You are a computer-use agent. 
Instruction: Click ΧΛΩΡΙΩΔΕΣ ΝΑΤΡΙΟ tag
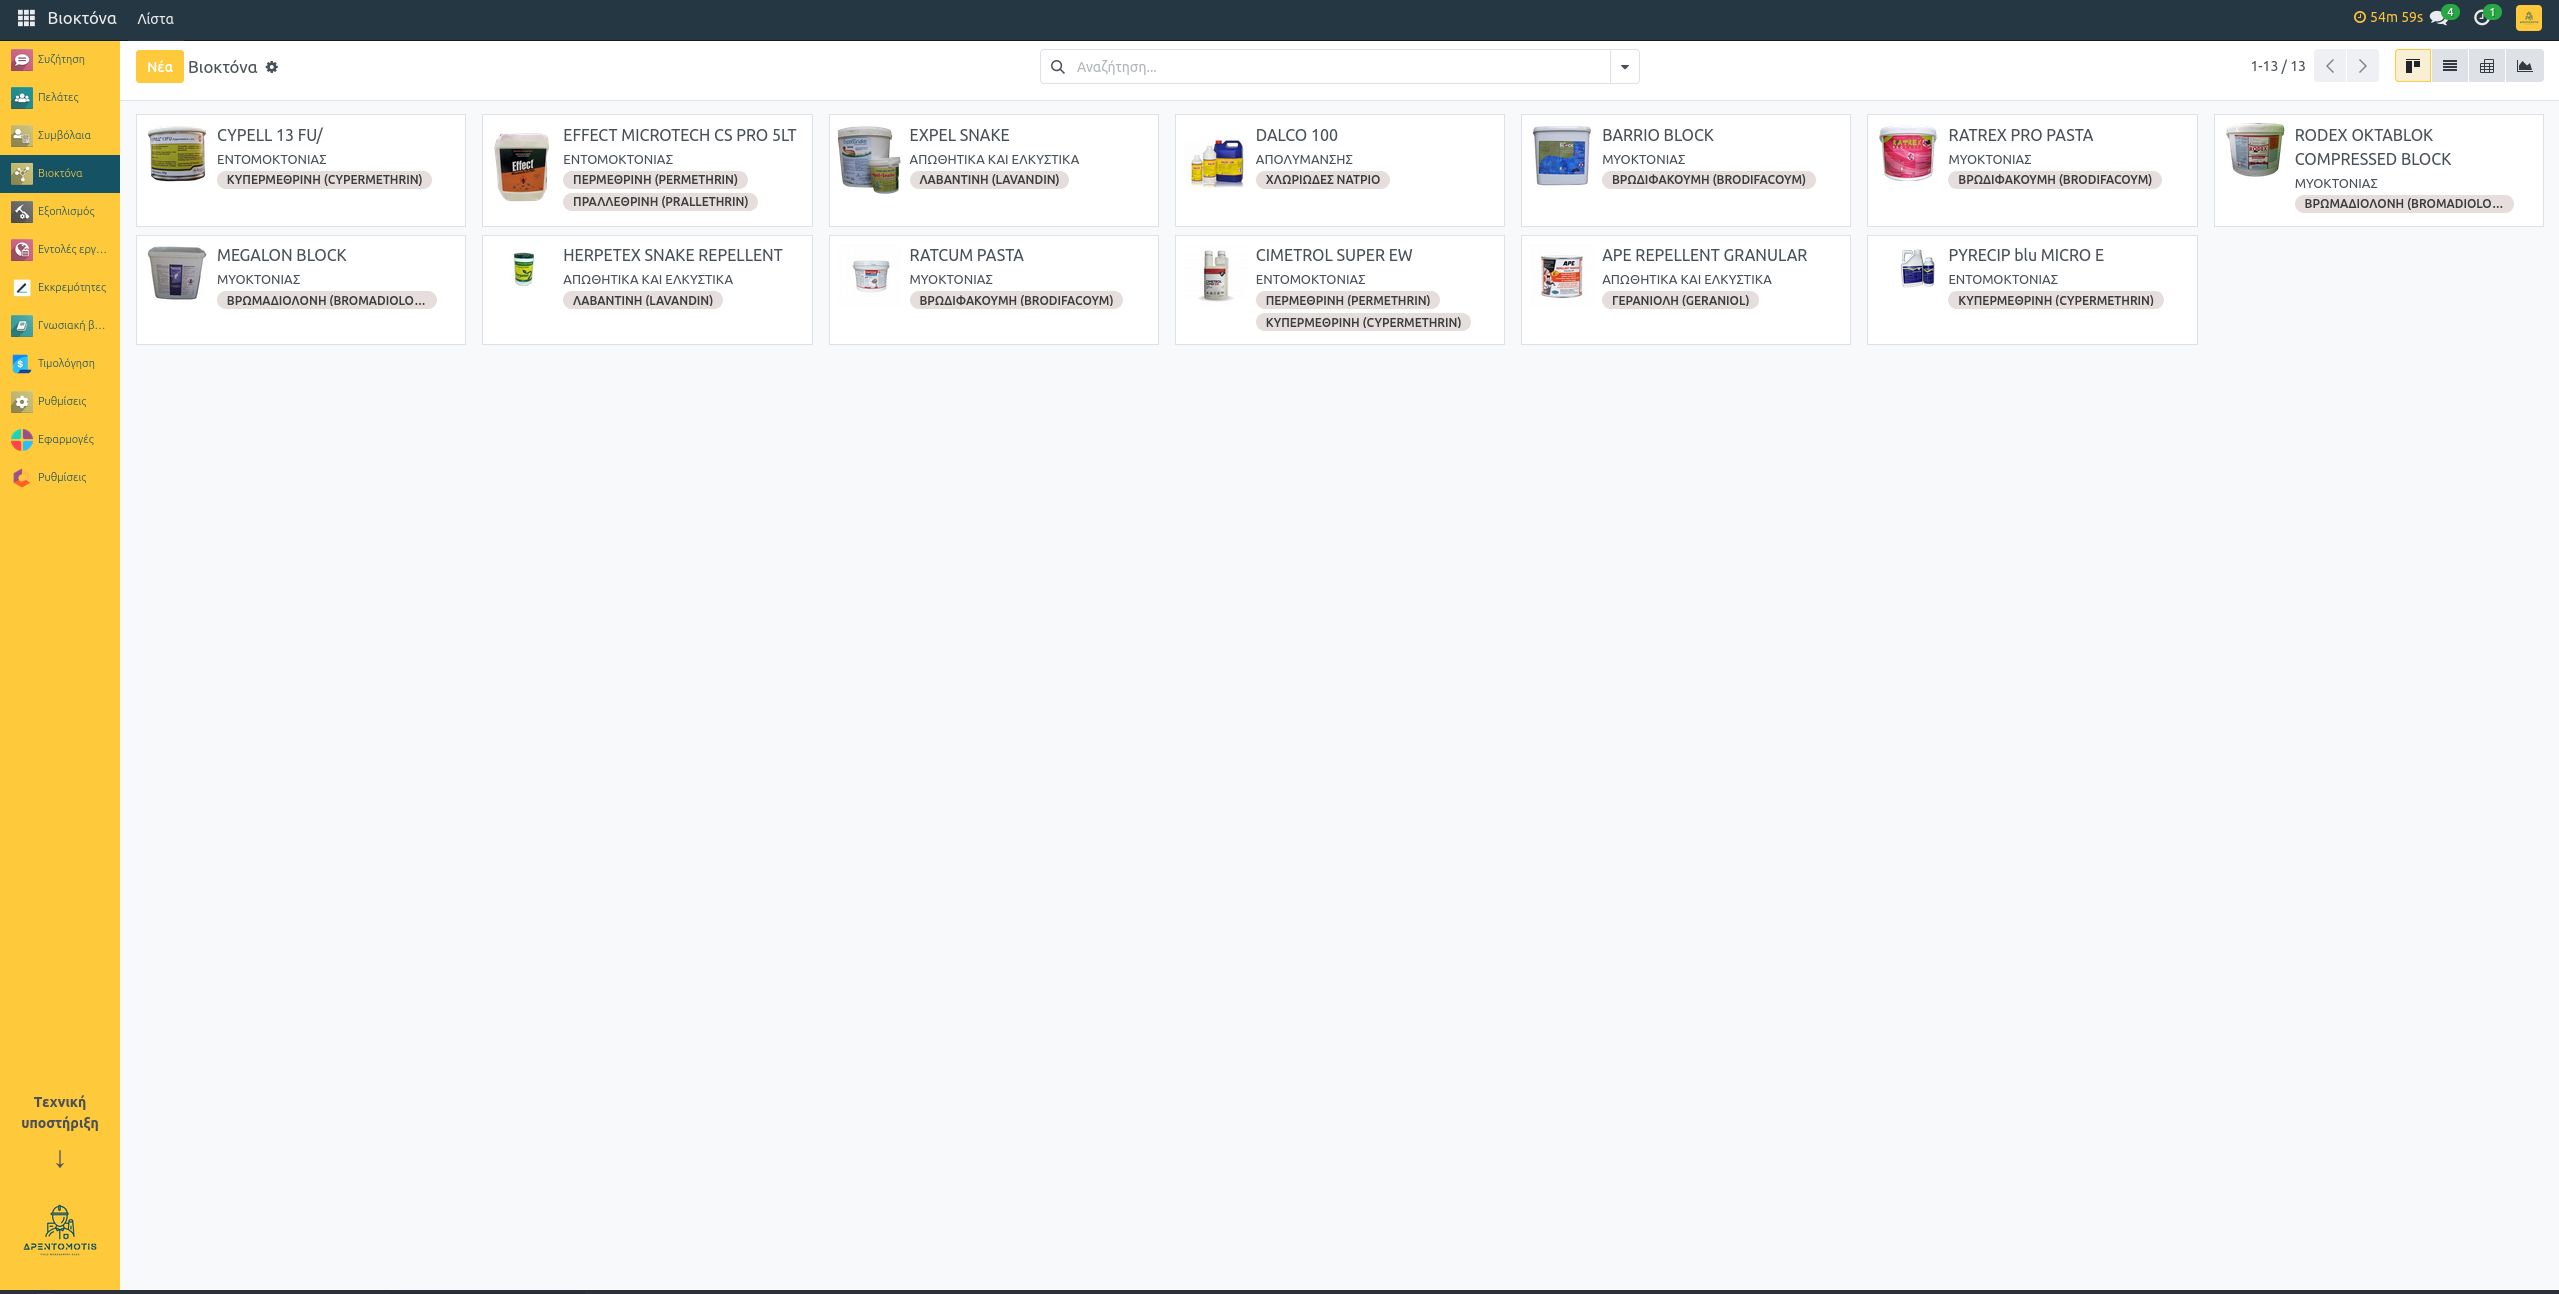(1322, 180)
